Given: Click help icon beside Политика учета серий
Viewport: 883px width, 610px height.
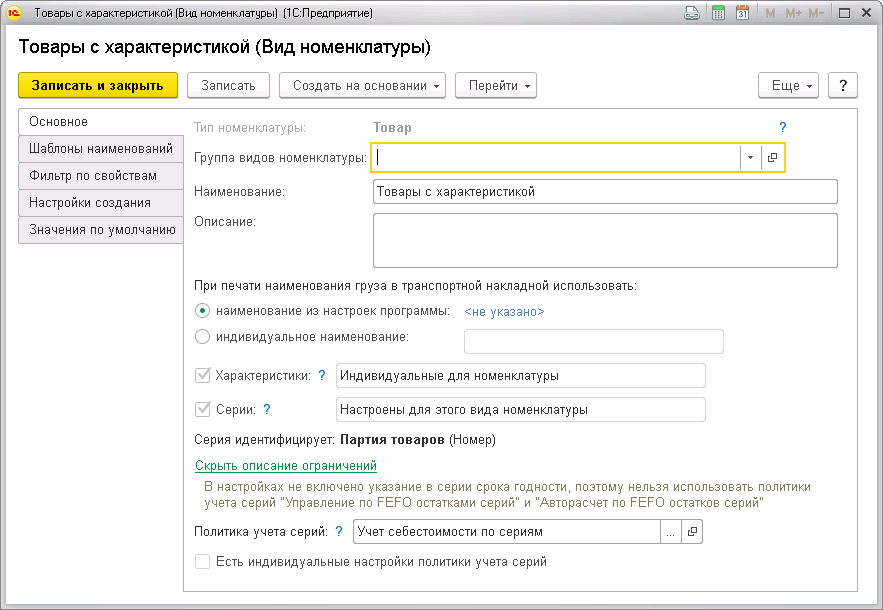Looking at the screenshot, I should pos(339,532).
